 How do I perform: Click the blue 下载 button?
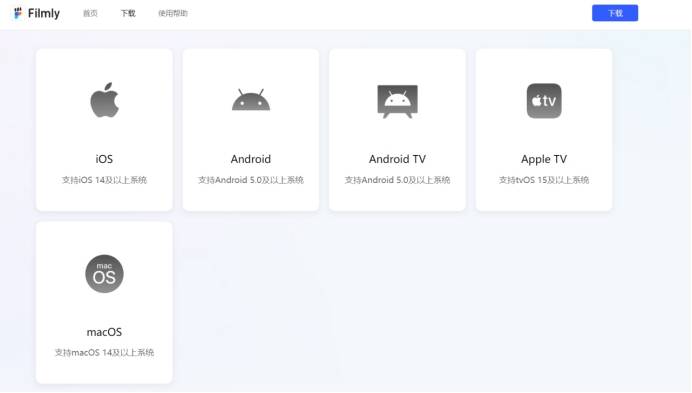615,13
